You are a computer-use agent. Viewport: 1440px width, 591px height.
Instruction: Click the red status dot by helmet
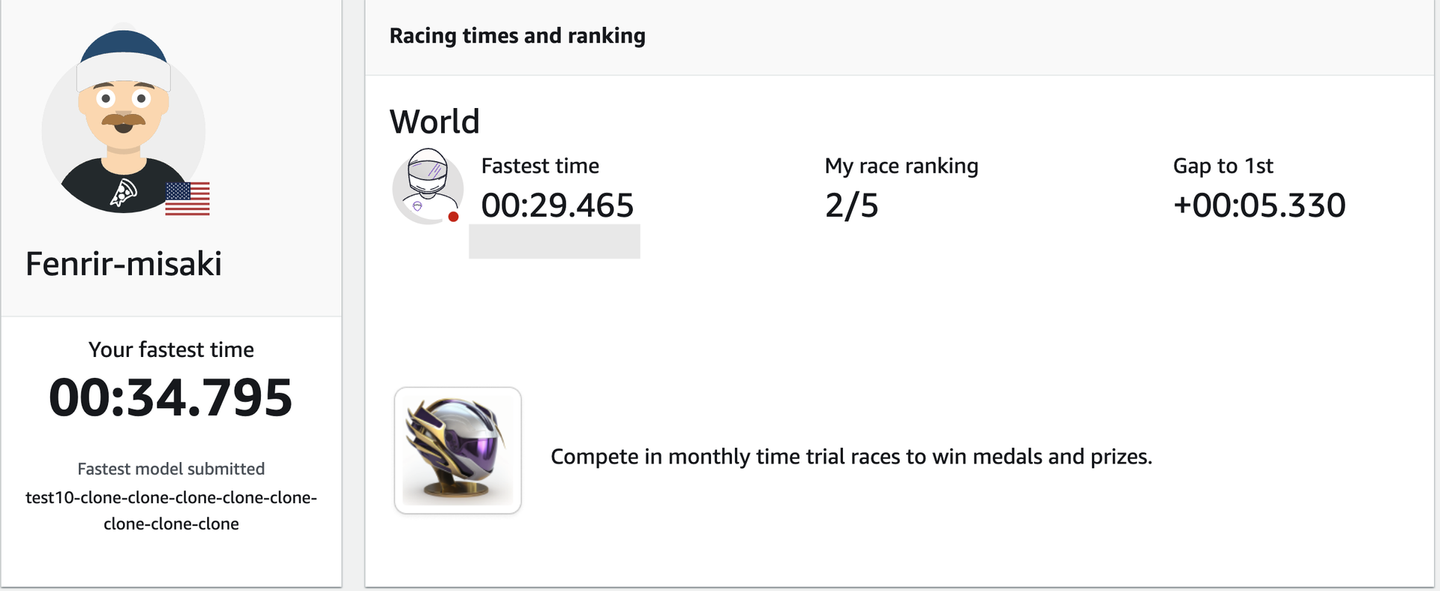pyautogui.click(x=453, y=216)
